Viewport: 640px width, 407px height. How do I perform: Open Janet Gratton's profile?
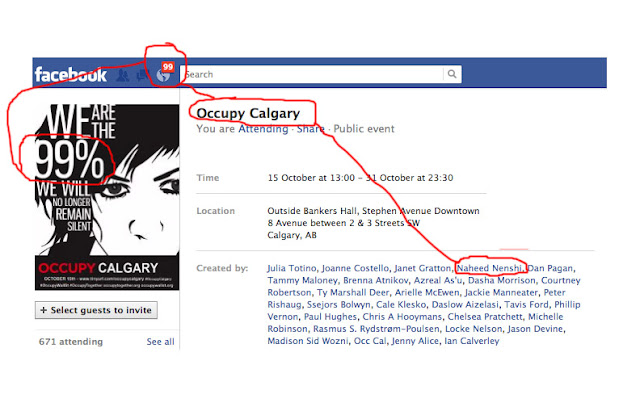tap(422, 268)
